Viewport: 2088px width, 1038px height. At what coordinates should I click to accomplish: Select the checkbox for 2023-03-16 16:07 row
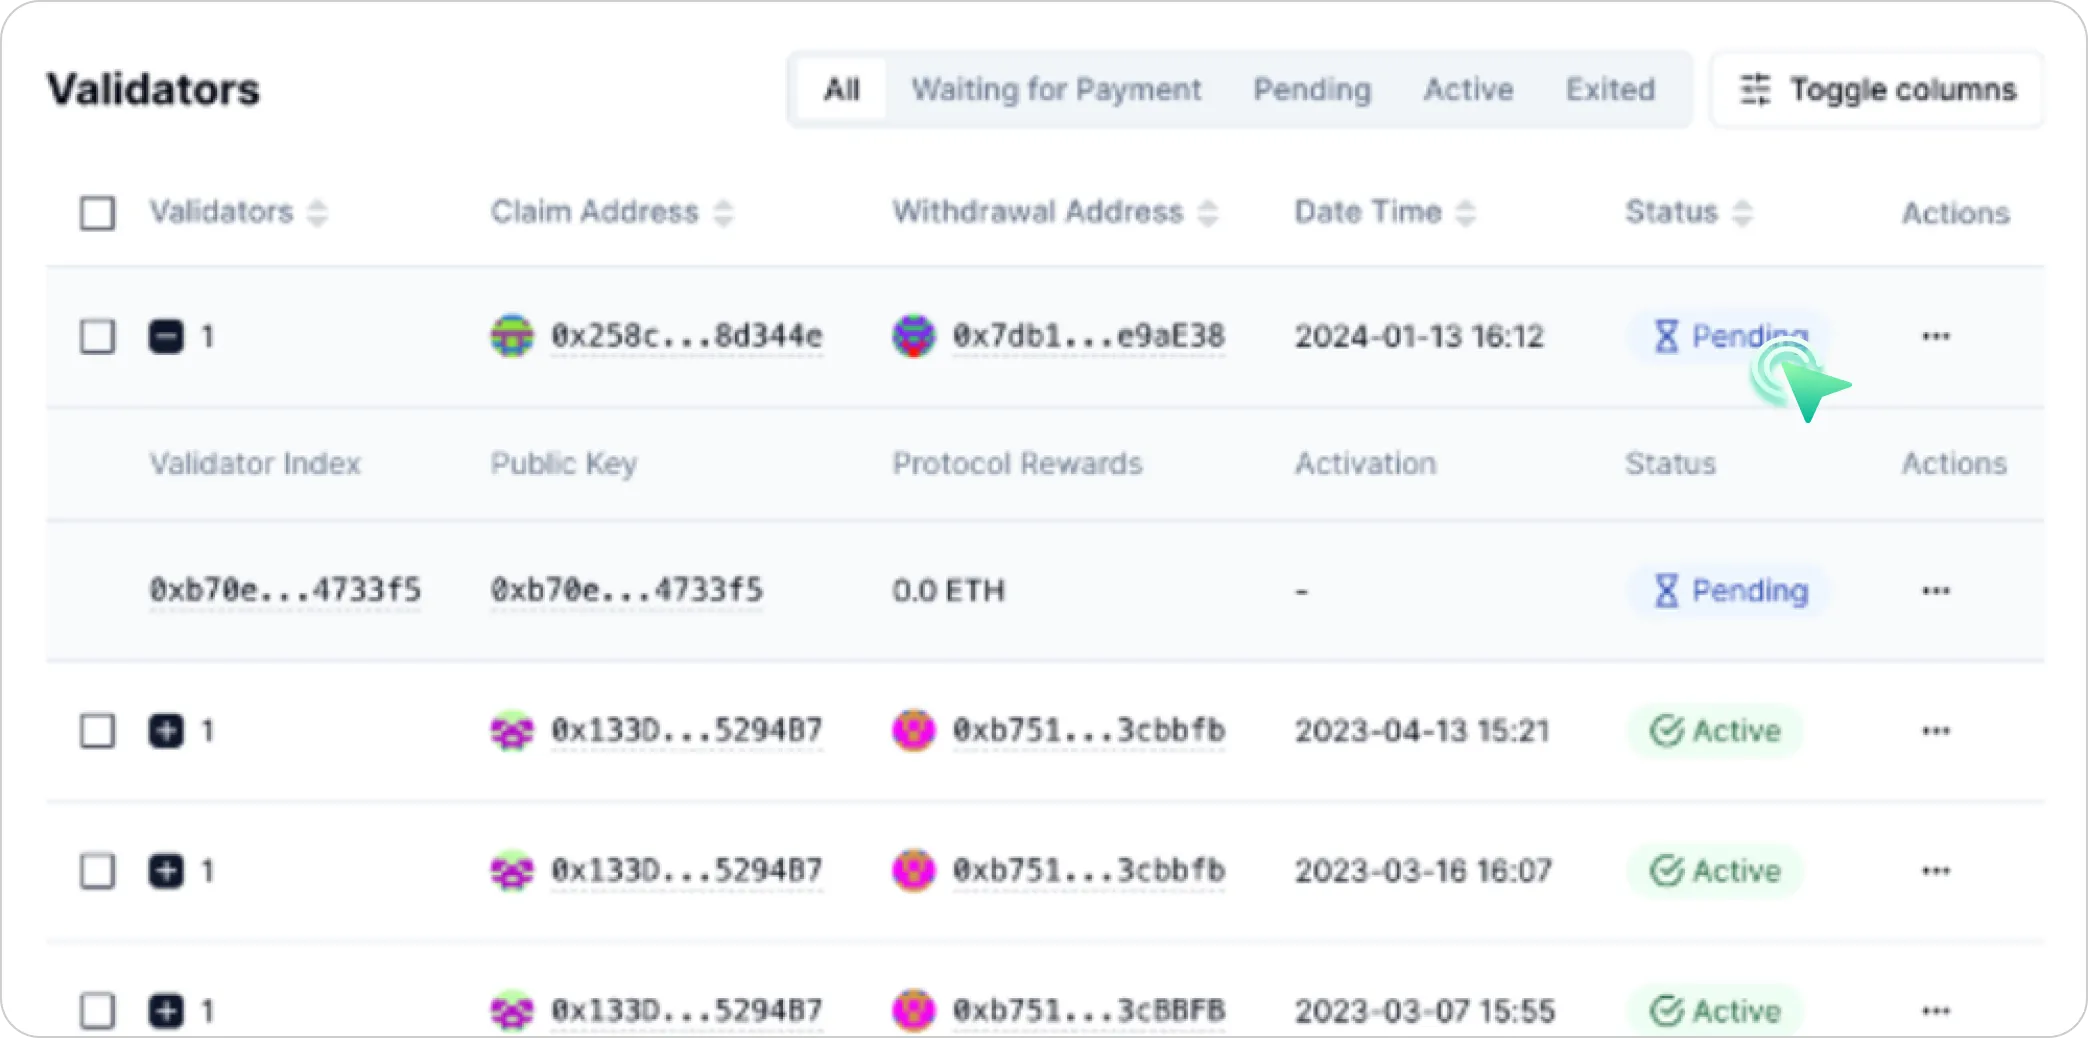coord(97,871)
